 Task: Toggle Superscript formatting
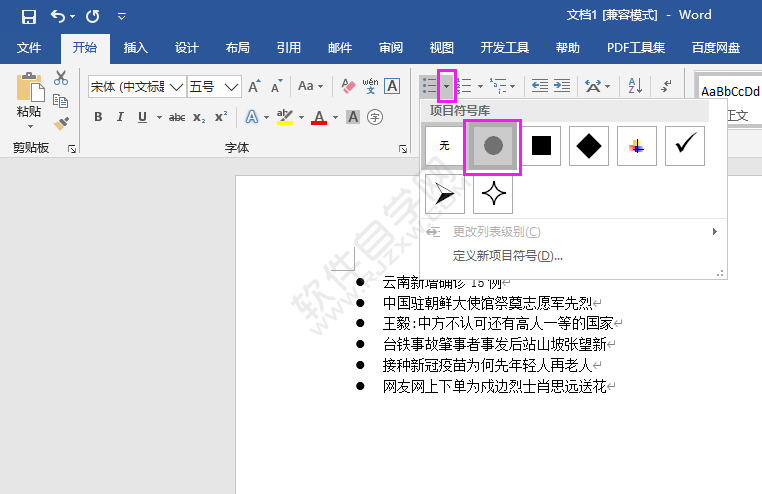(x=221, y=117)
